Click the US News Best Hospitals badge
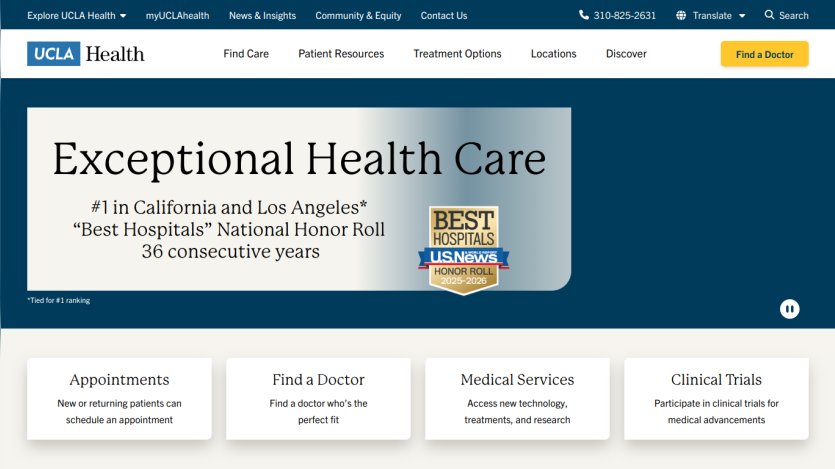The image size is (835, 469). [x=463, y=250]
